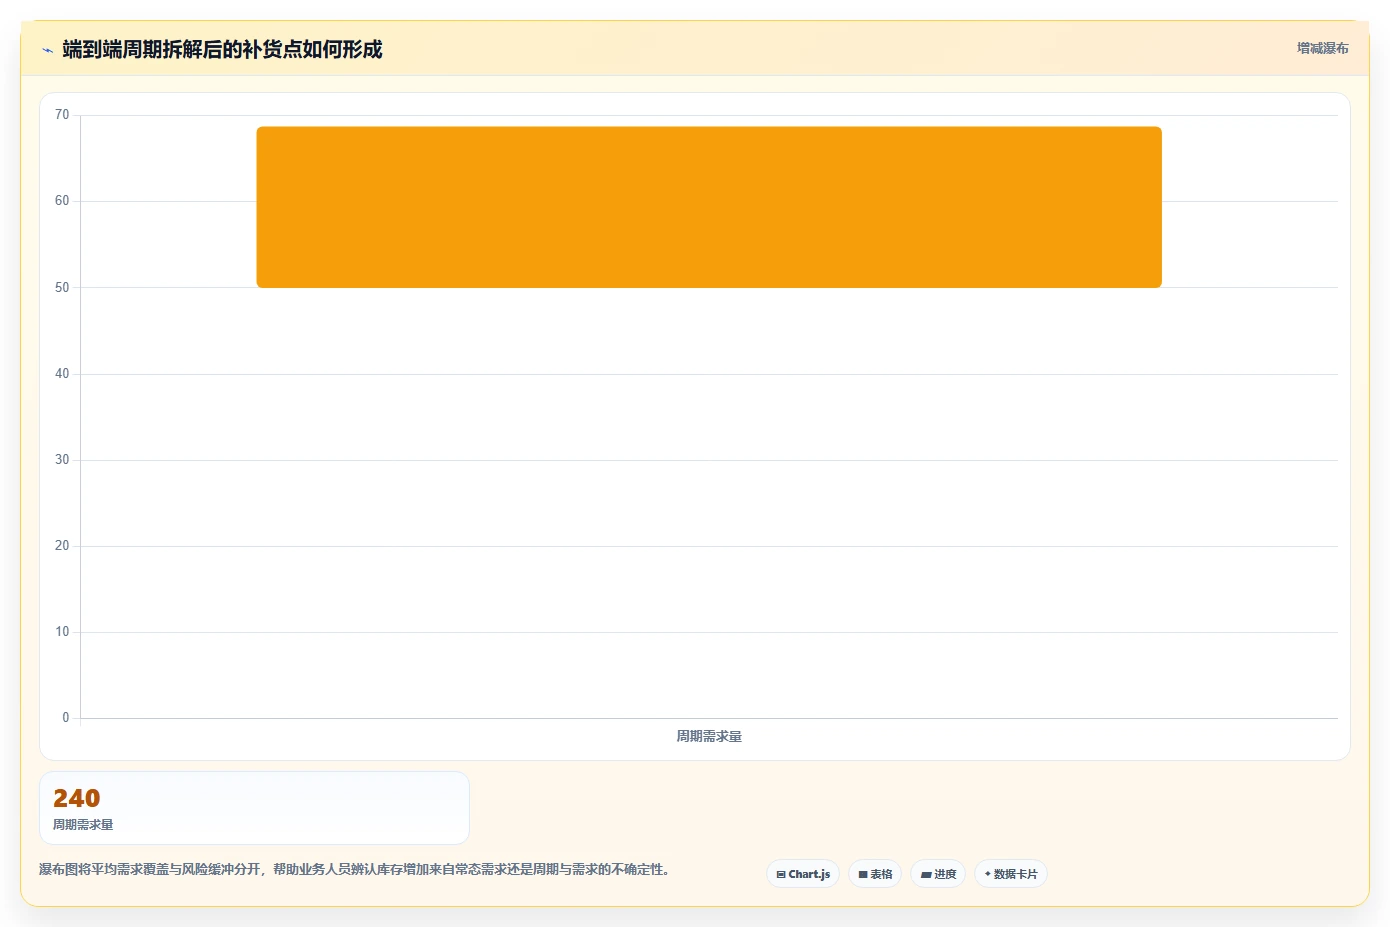The height and width of the screenshot is (927, 1390).
Task: Click the description text starting with 瀑布图将平均需求
Action: (354, 870)
